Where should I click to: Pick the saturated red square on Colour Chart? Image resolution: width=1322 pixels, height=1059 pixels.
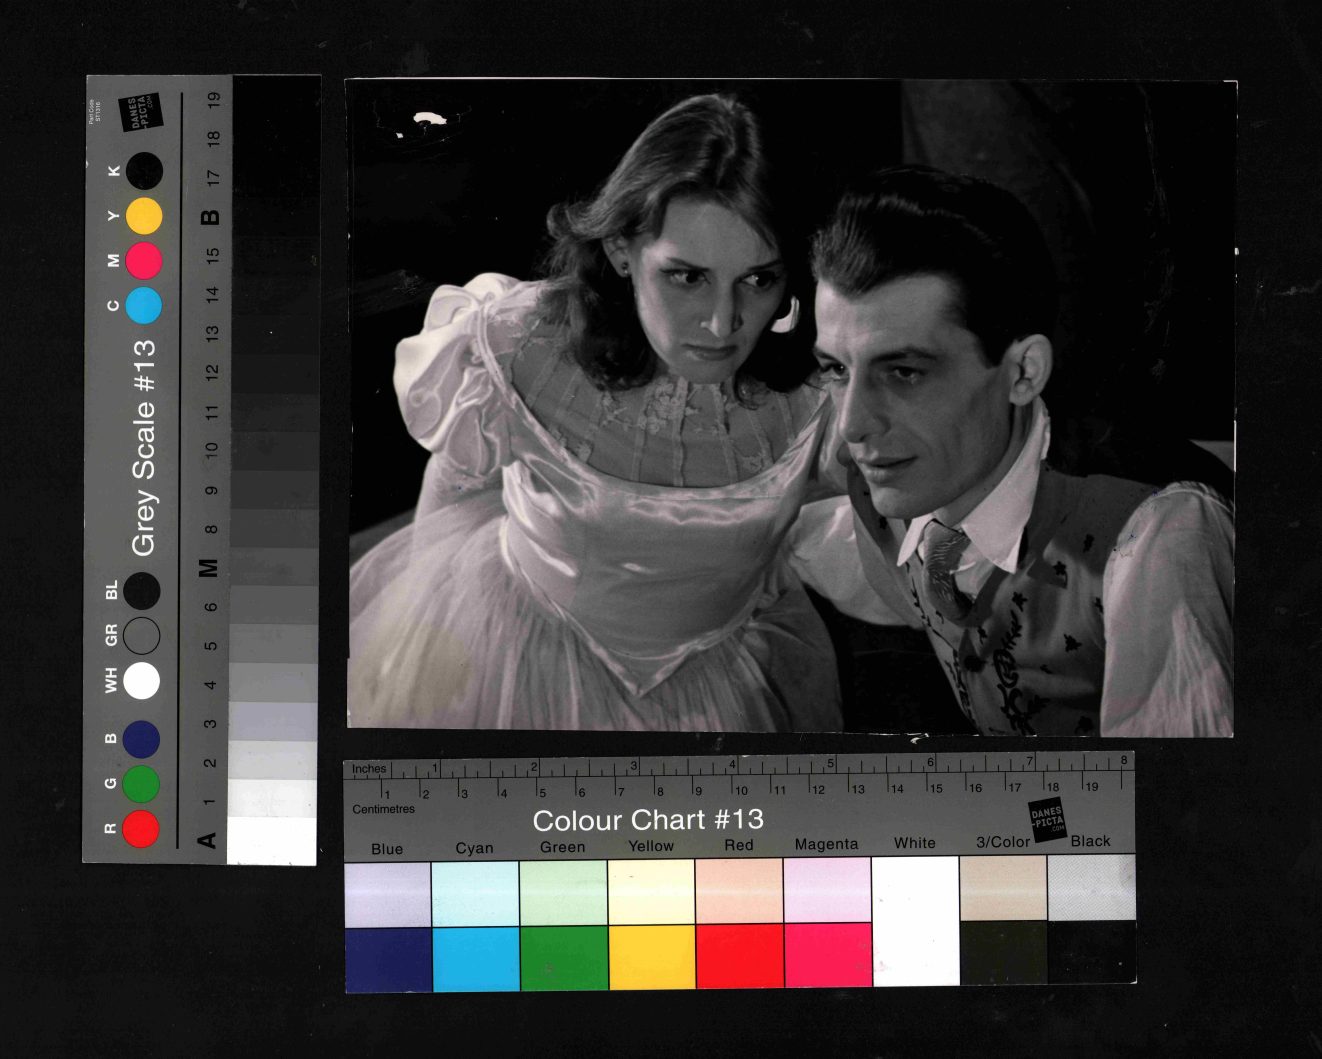tap(739, 957)
